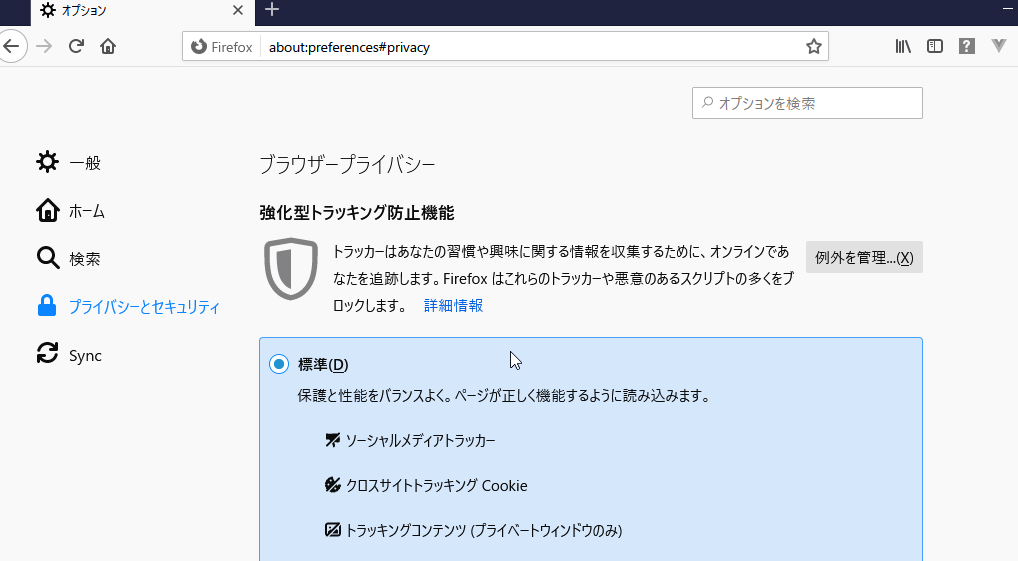The image size is (1018, 561).
Task: Click the question mark help toolbar icon
Action: click(x=967, y=47)
